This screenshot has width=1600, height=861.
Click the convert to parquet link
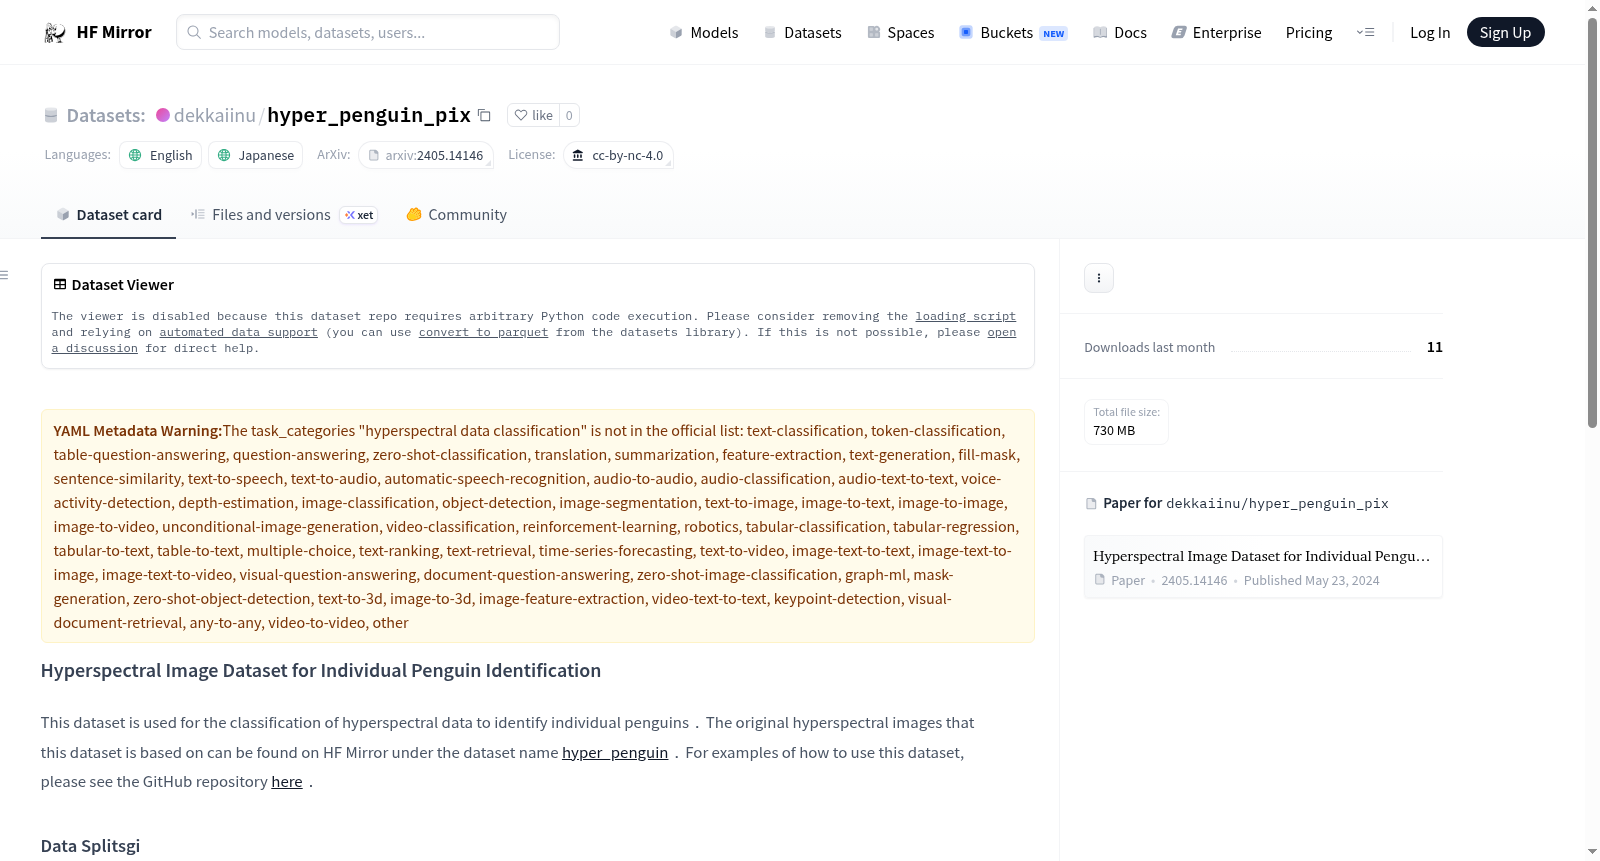tap(483, 333)
